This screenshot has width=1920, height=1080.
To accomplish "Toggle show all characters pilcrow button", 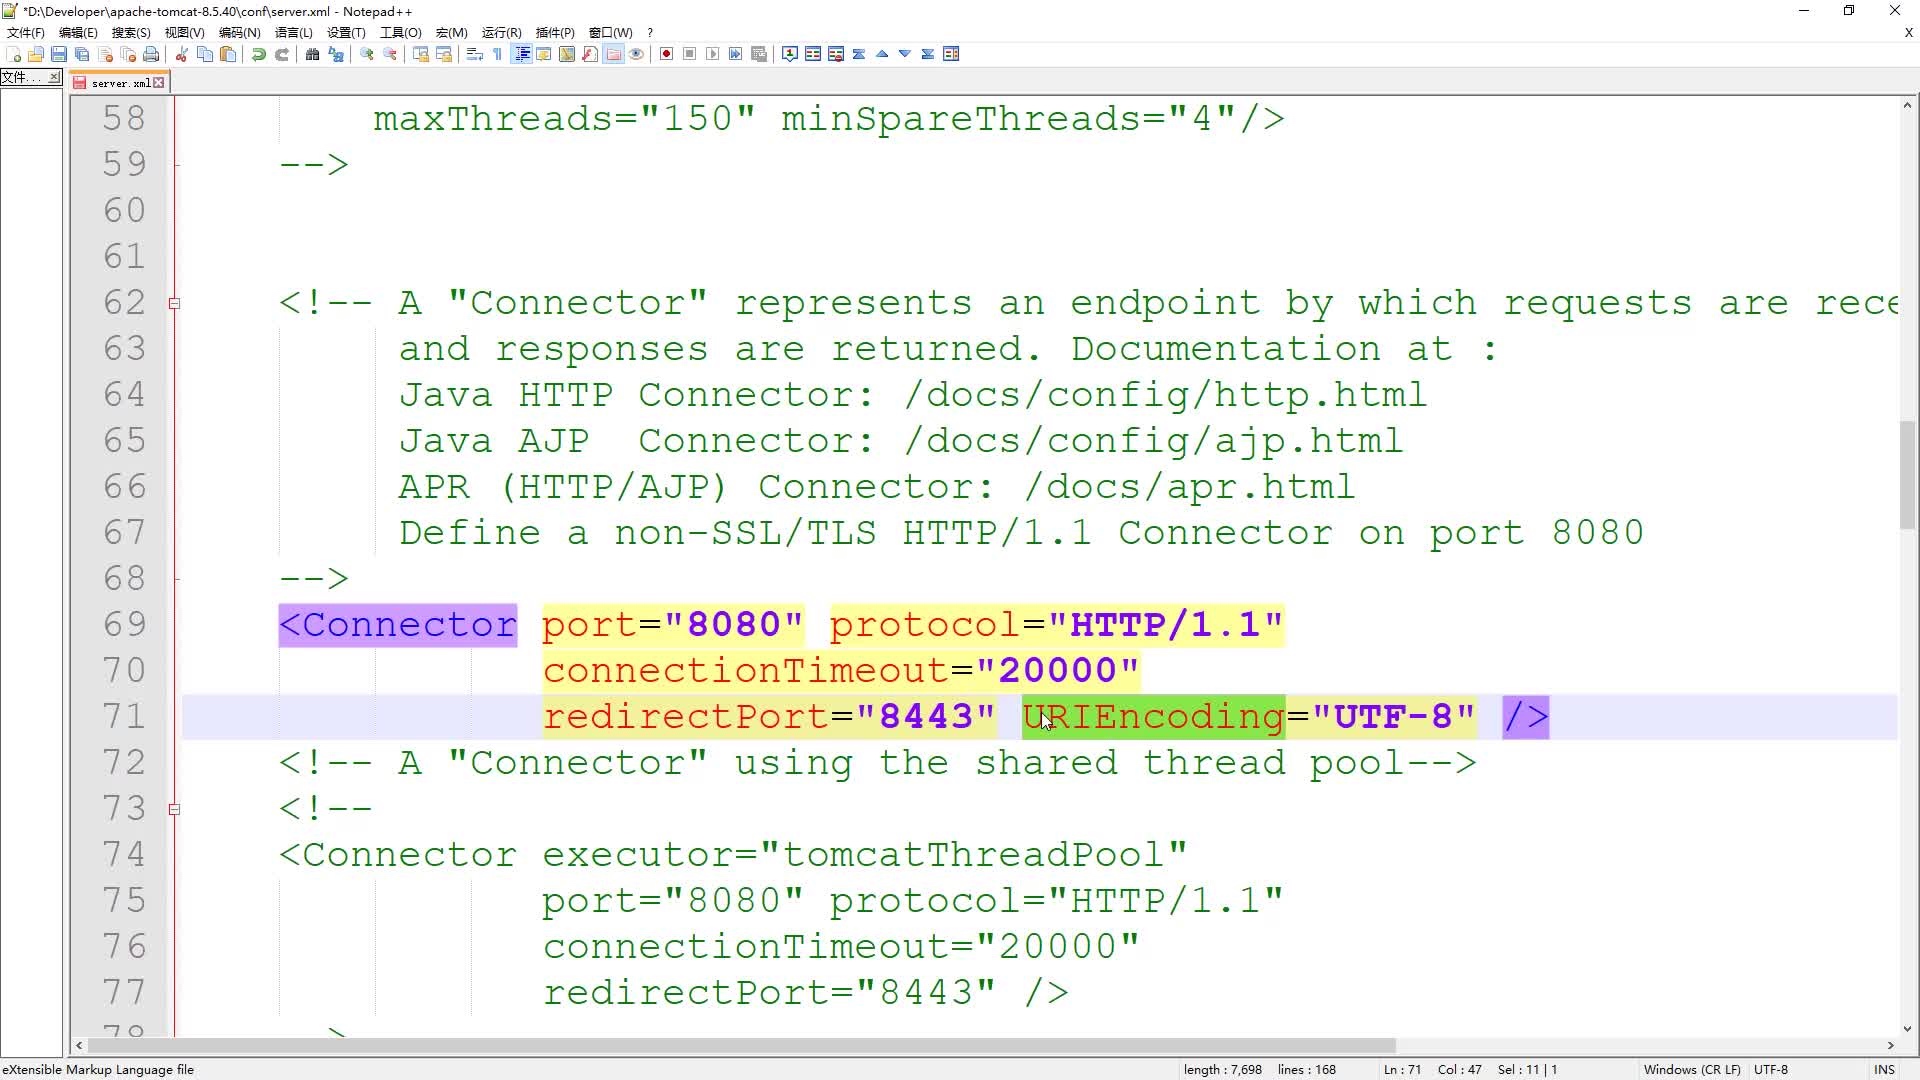I will click(x=497, y=54).
